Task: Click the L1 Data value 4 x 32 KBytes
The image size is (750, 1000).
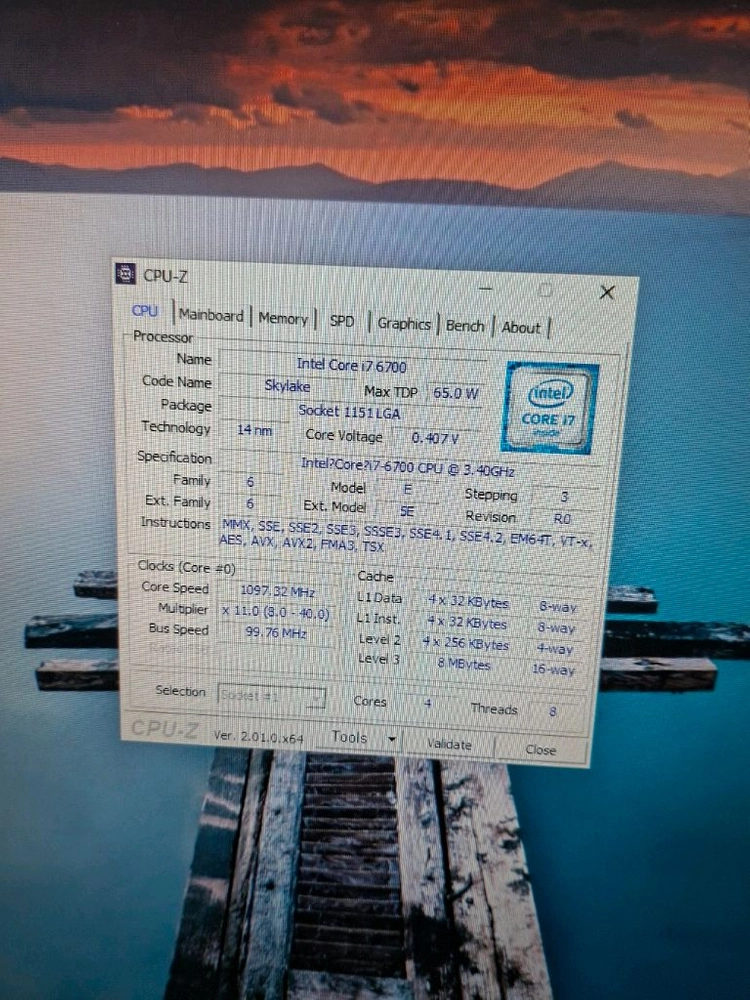Action: point(468,601)
